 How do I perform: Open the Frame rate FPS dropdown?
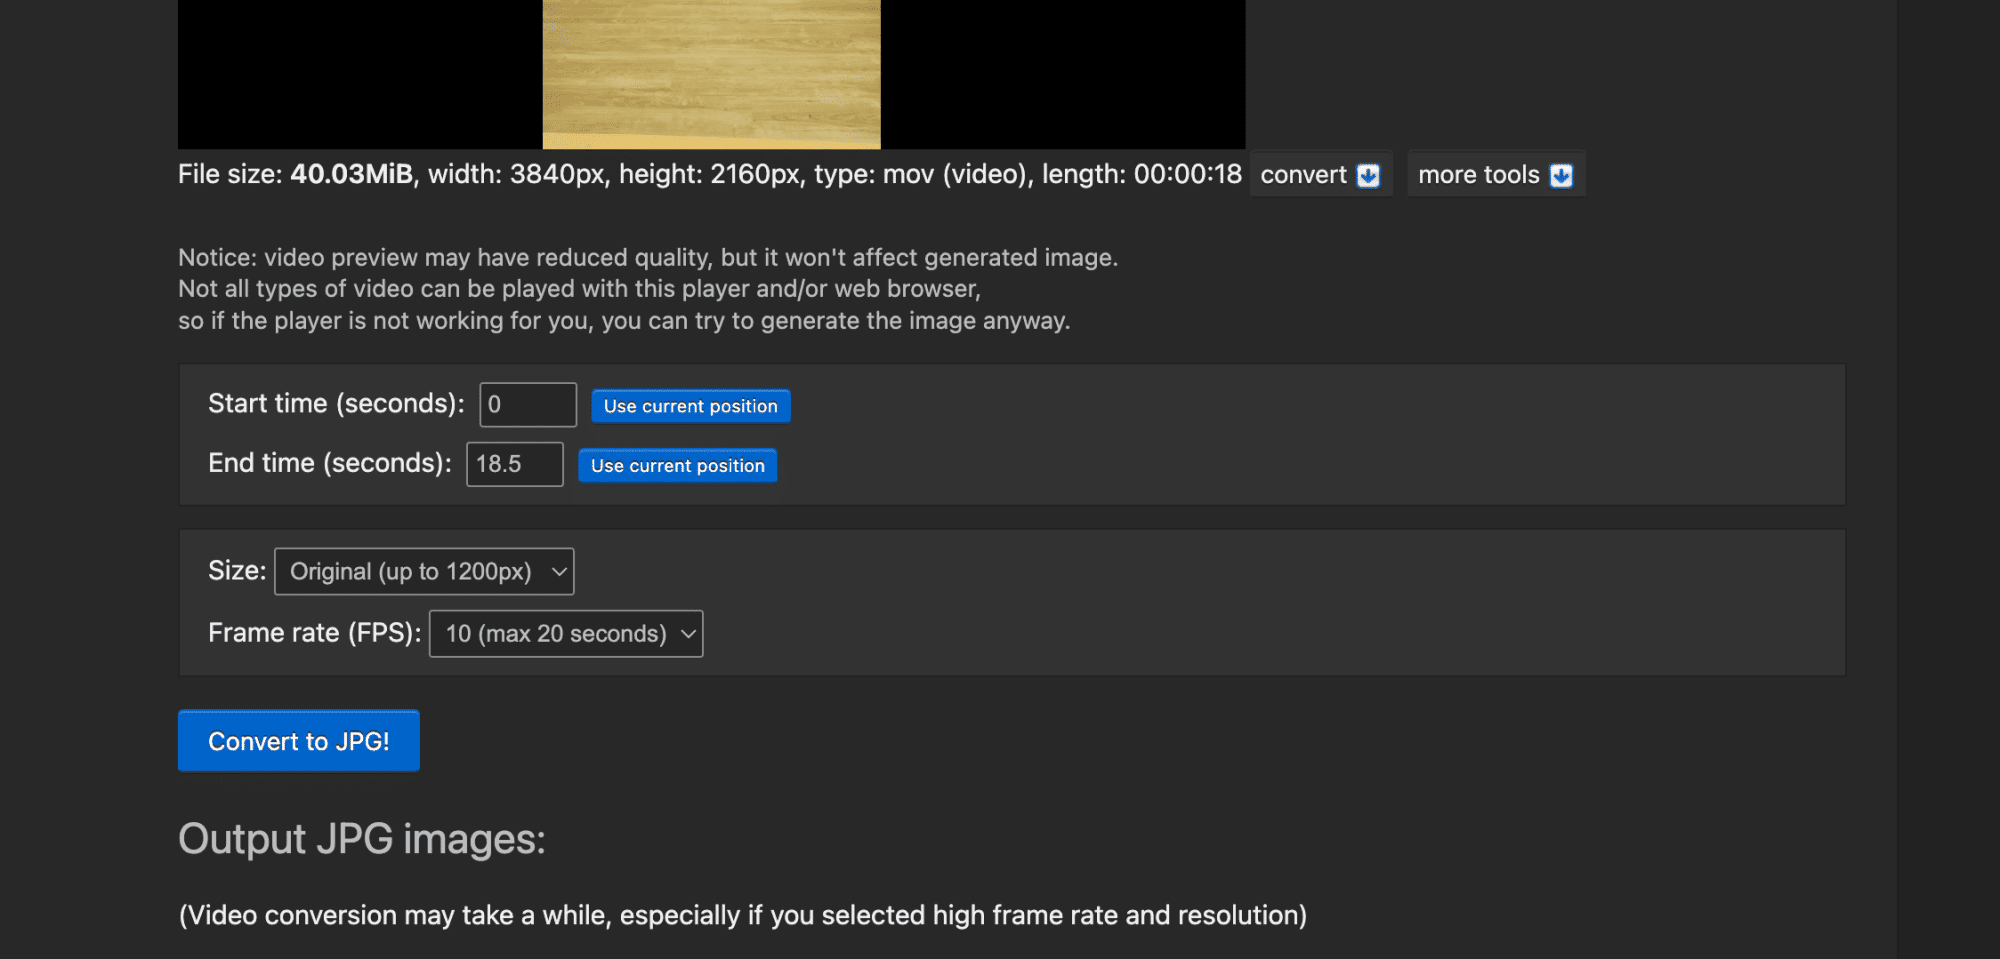(x=566, y=634)
